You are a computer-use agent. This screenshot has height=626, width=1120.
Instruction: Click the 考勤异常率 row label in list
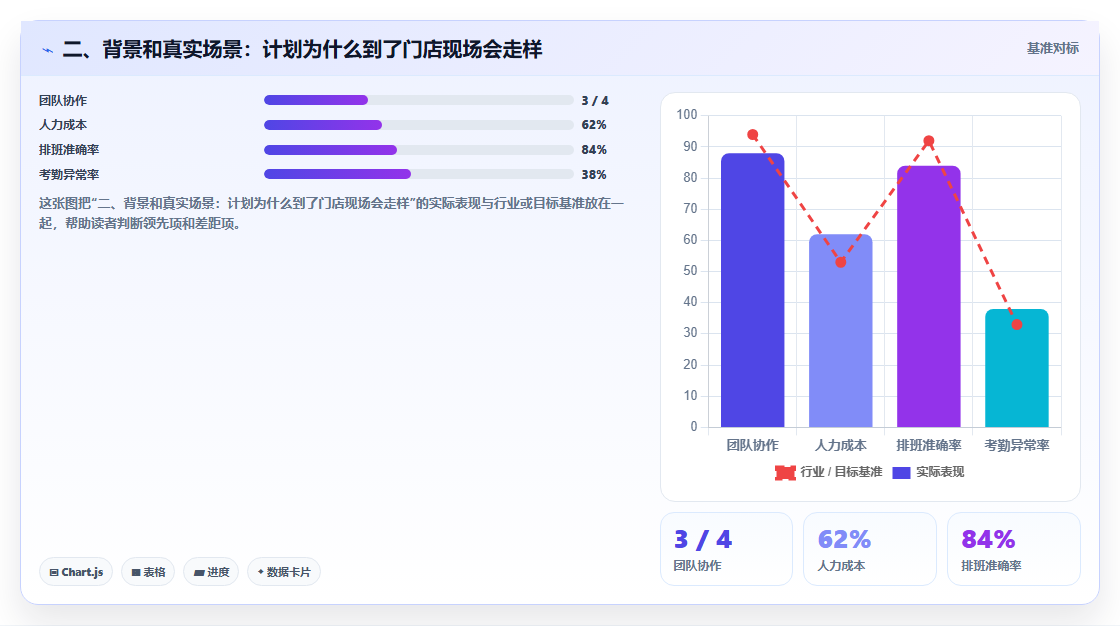69,175
